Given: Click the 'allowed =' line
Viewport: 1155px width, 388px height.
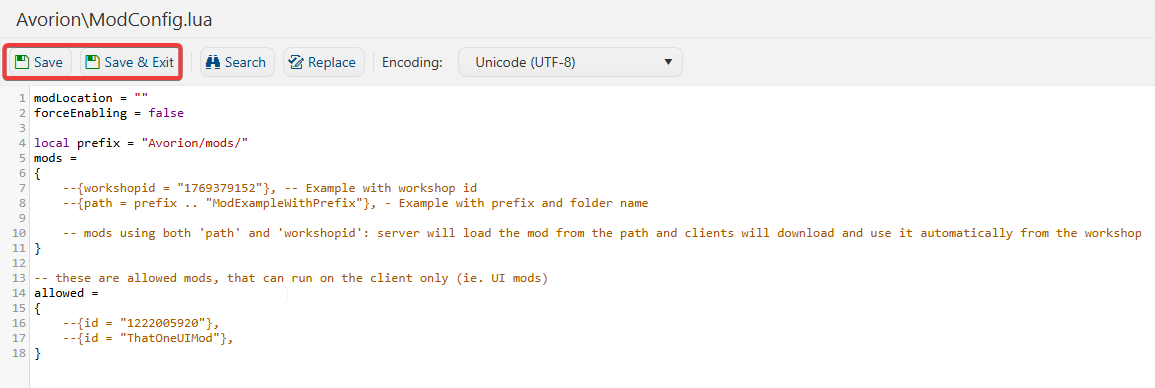Looking at the screenshot, I should [66, 293].
